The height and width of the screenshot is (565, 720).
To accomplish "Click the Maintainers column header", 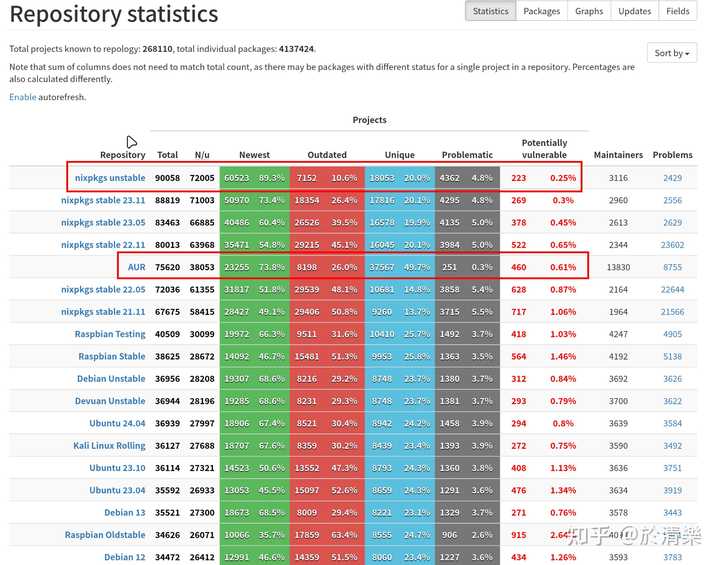I will pyautogui.click(x=618, y=155).
